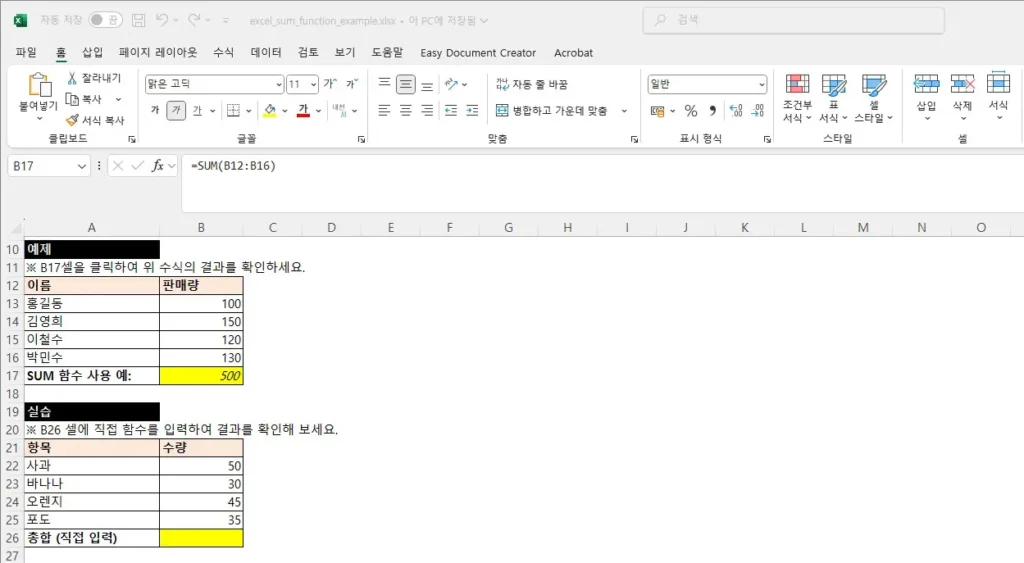
Task: Click Wrap Text (자동 줄 바꿈)
Action: pyautogui.click(x=532, y=84)
